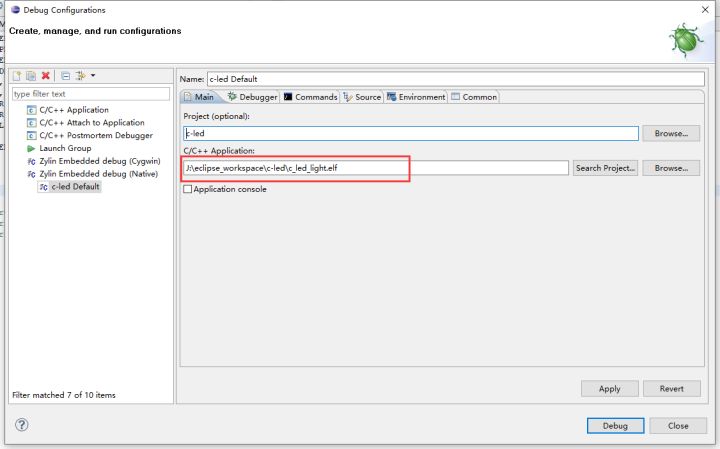
Task: Click the Duplicate configuration icon
Action: point(31,76)
